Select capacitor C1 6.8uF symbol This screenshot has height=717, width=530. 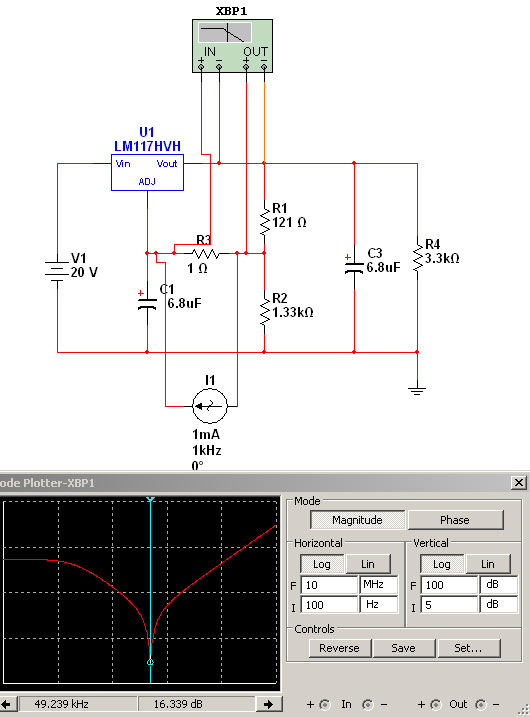coord(147,302)
